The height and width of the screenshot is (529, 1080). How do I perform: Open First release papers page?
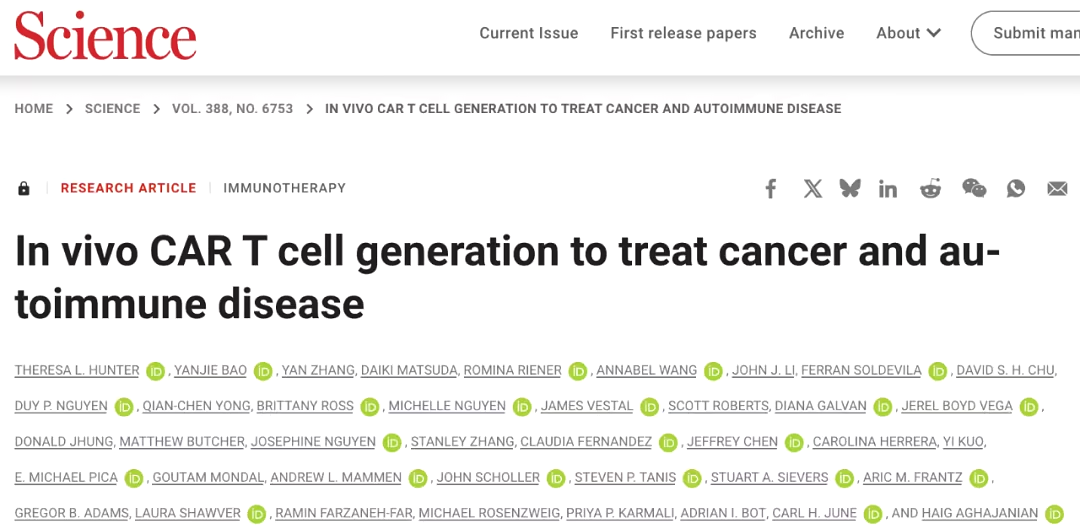pos(683,33)
